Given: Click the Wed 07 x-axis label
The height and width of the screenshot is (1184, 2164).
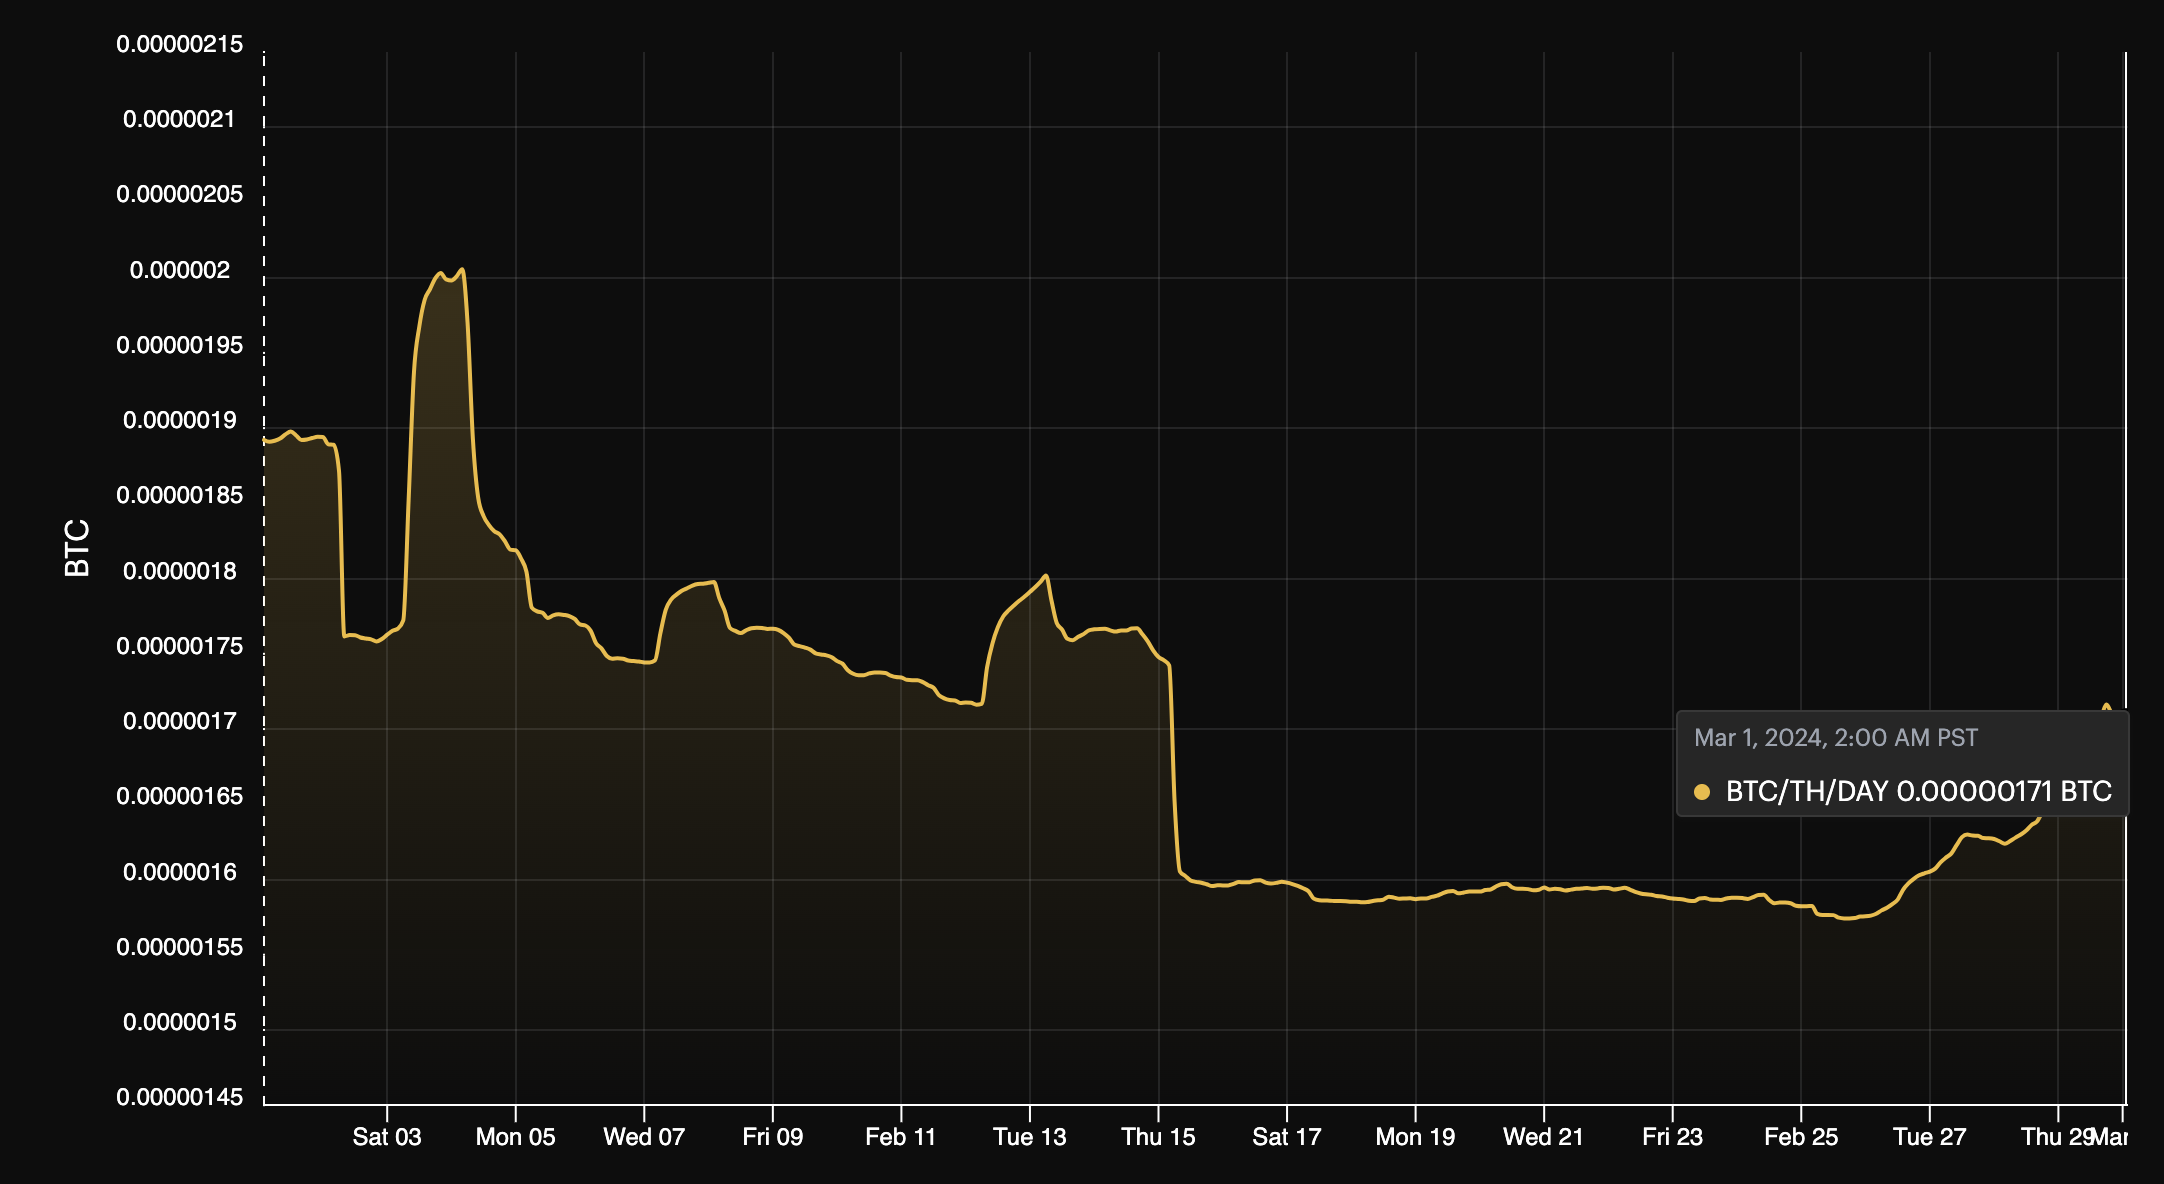Looking at the screenshot, I should [644, 1137].
